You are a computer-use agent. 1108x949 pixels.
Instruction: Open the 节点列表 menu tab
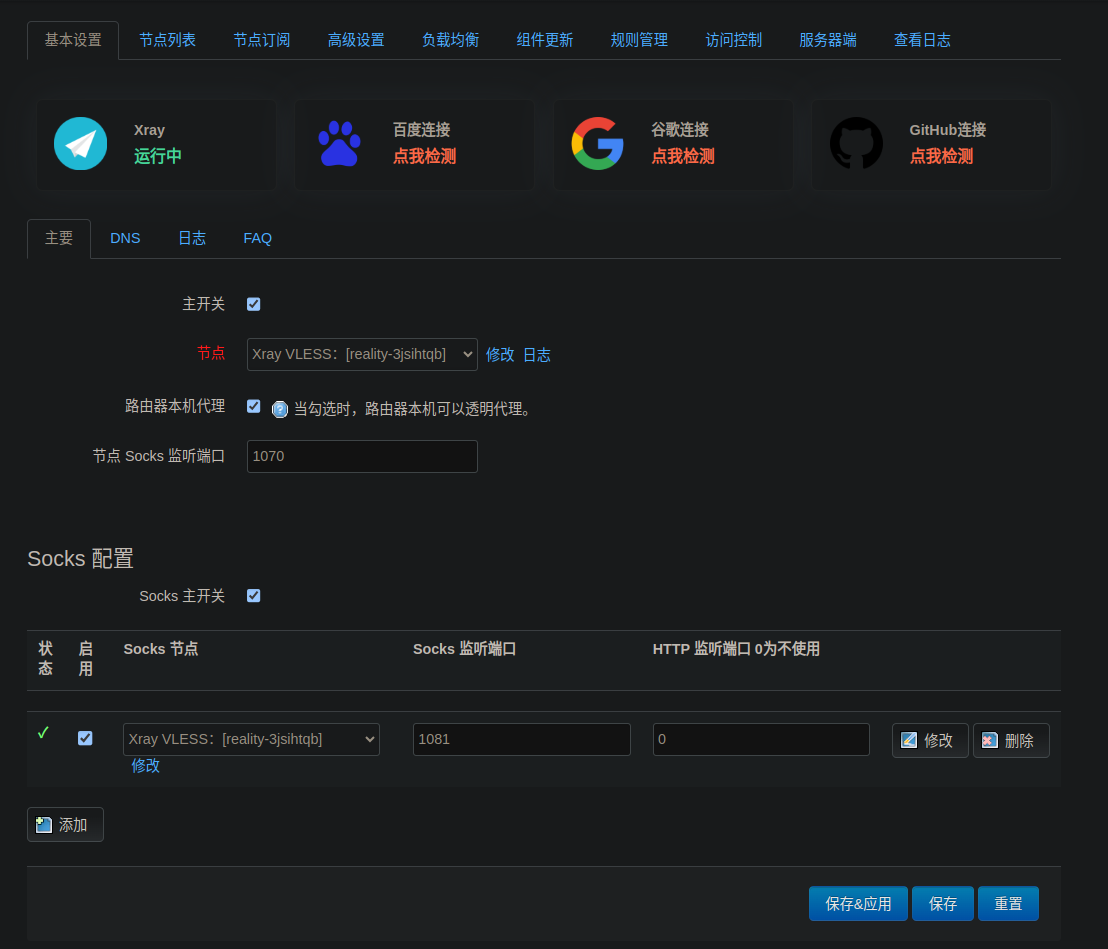[x=167, y=39]
